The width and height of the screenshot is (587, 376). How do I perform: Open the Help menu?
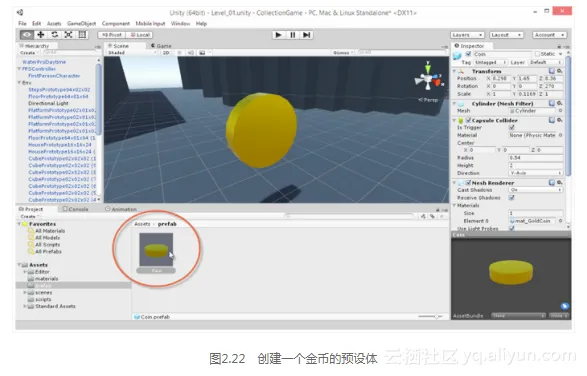pos(201,24)
